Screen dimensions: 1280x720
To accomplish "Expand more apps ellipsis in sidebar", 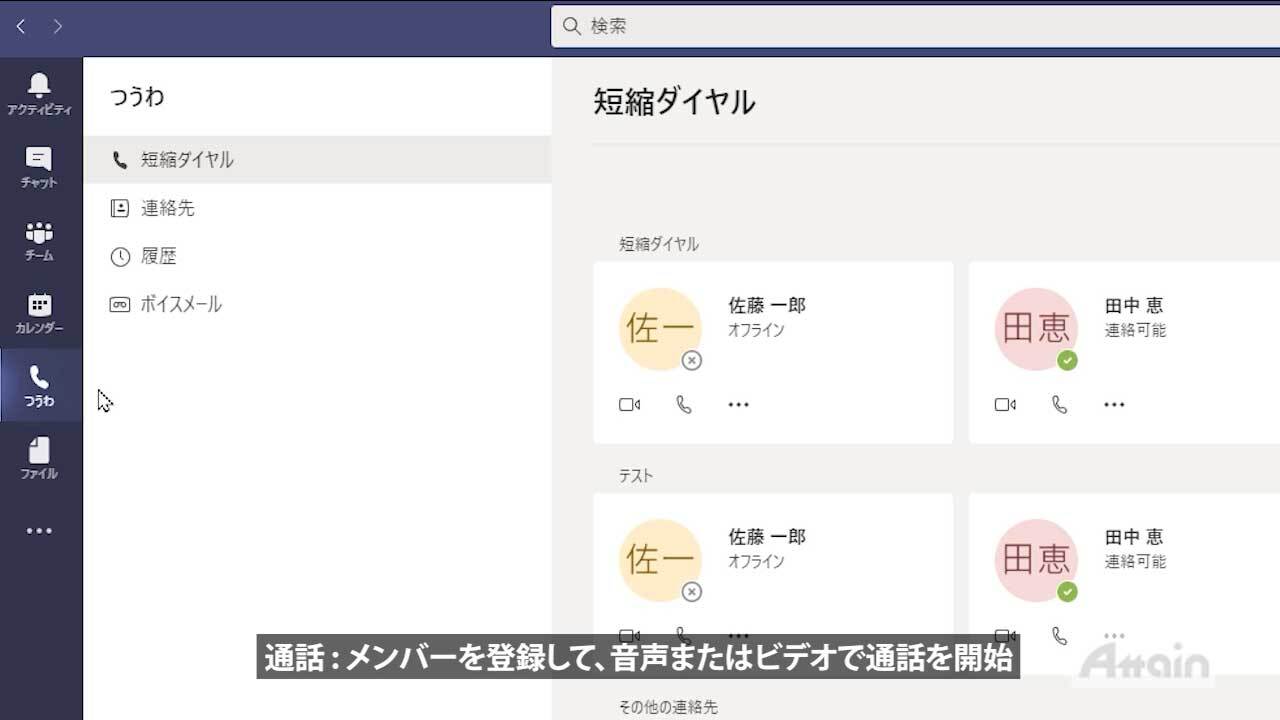I will click(39, 531).
